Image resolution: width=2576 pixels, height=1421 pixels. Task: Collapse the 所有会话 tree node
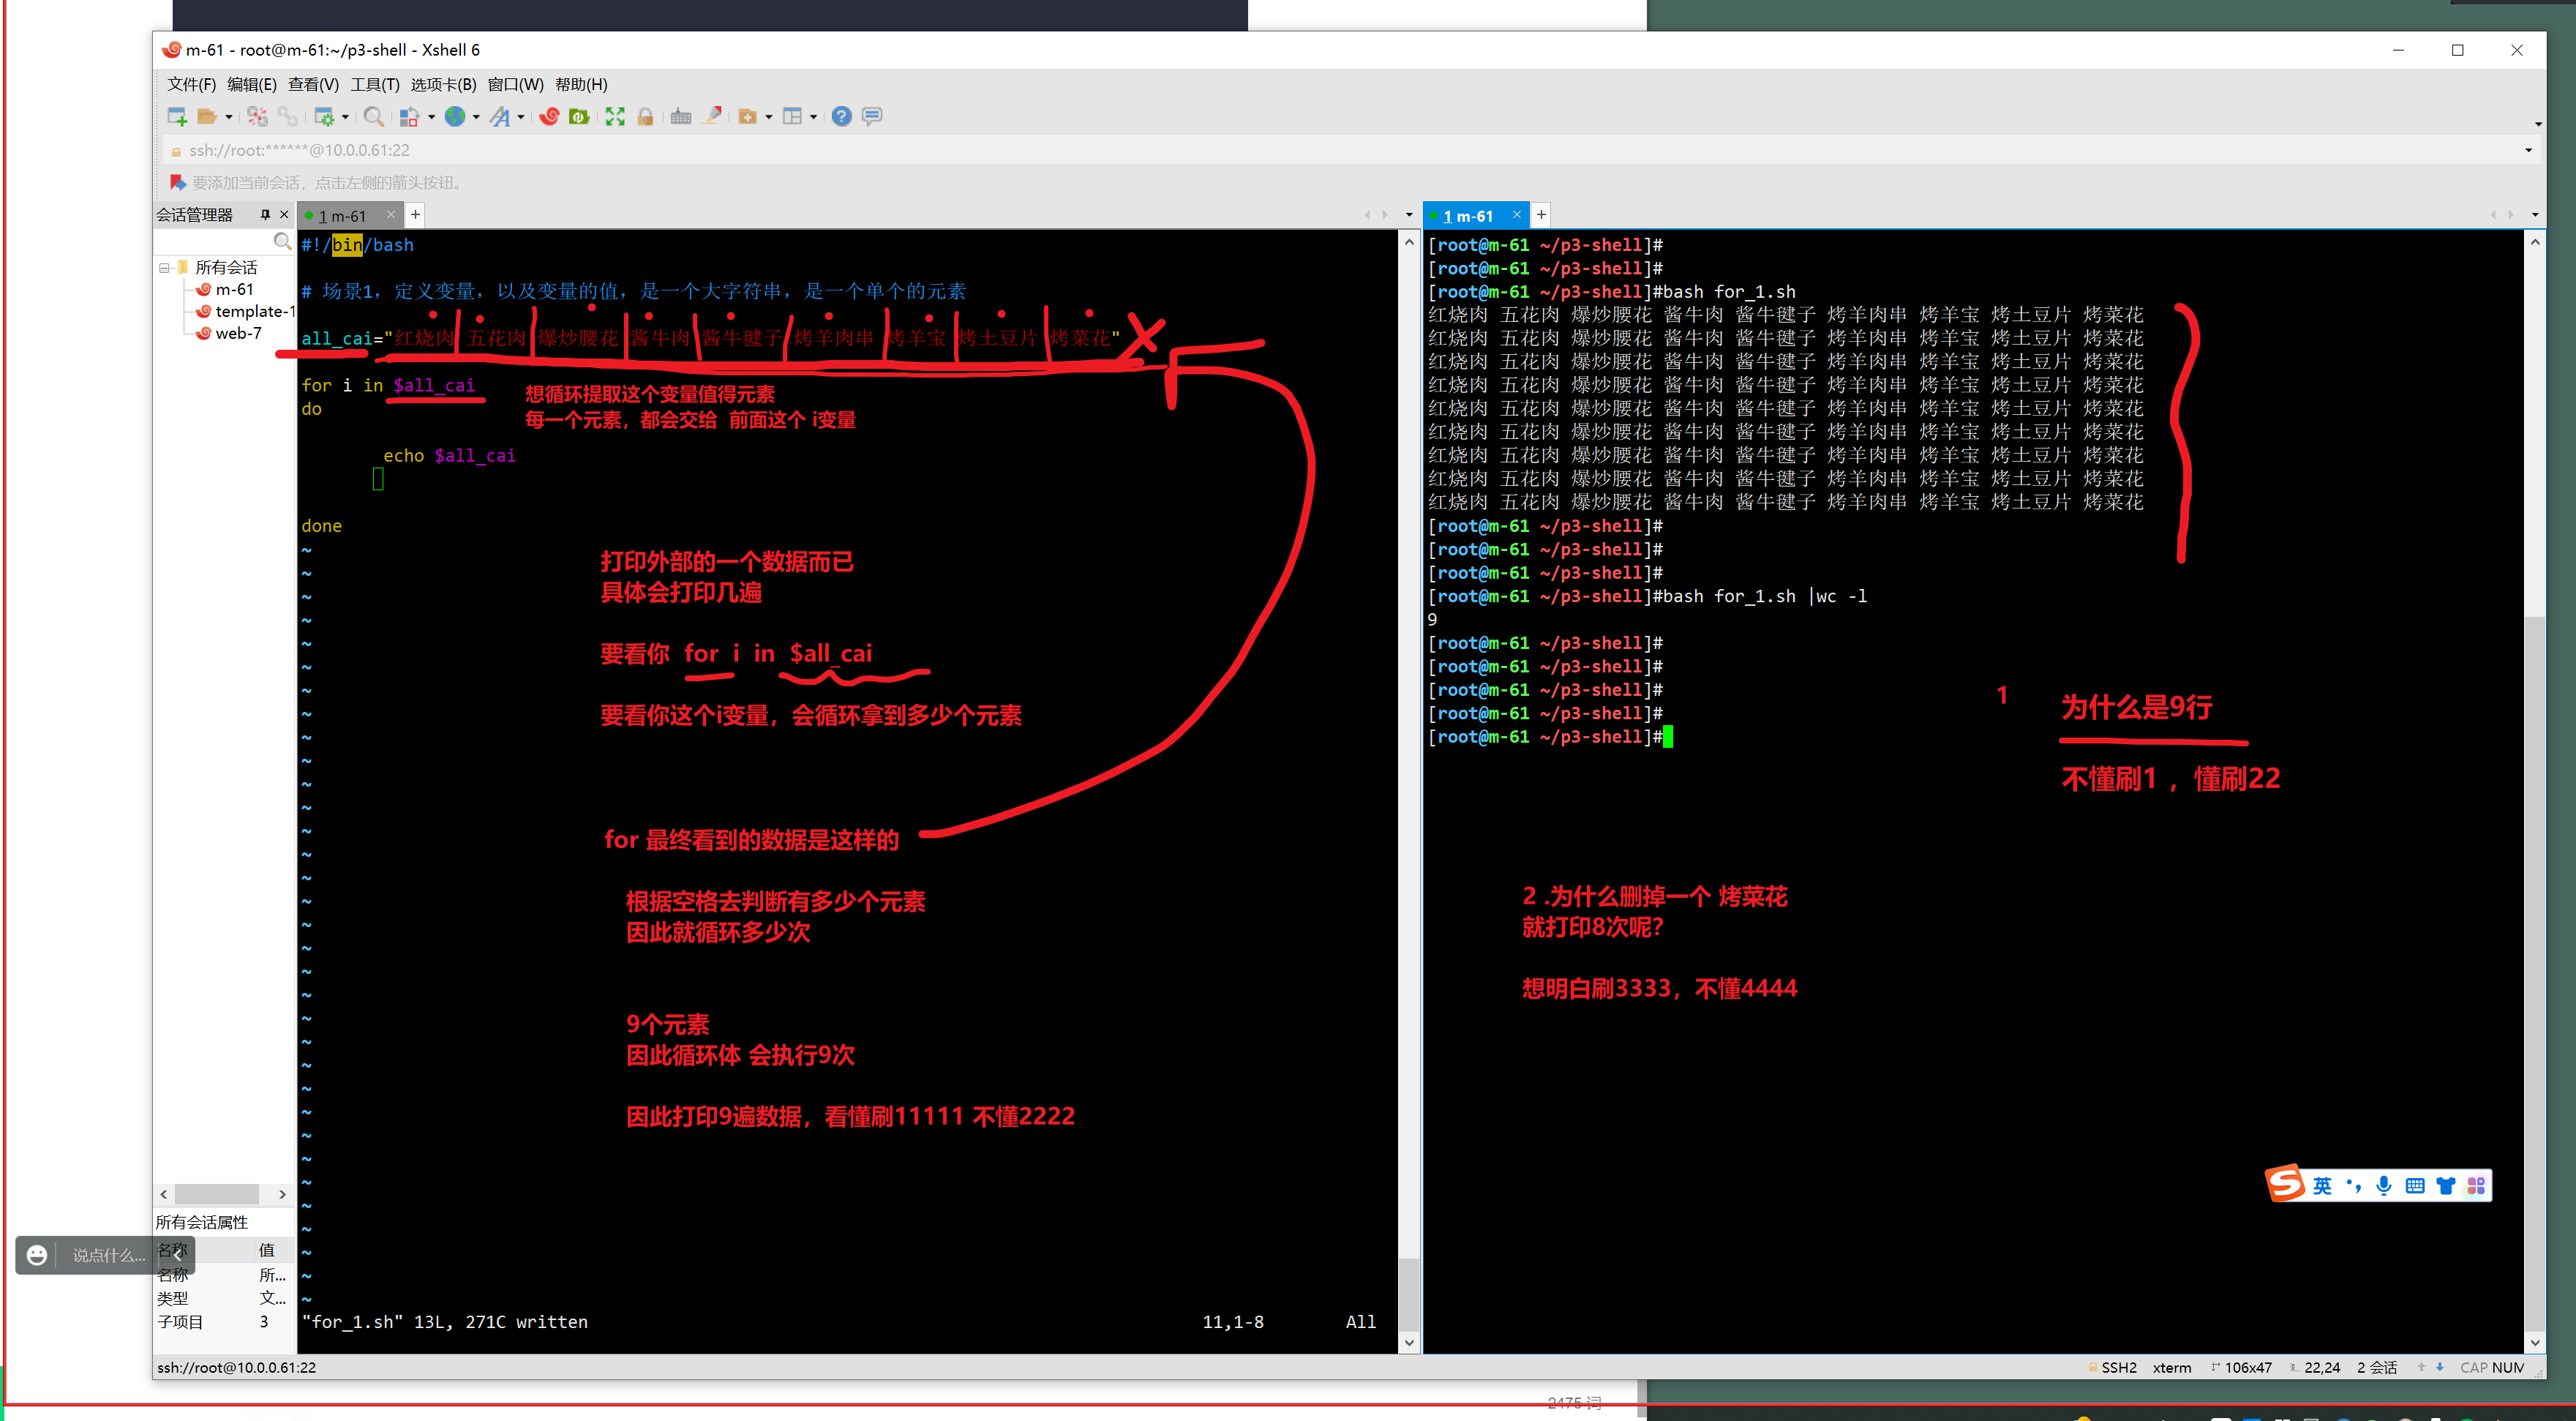[164, 268]
